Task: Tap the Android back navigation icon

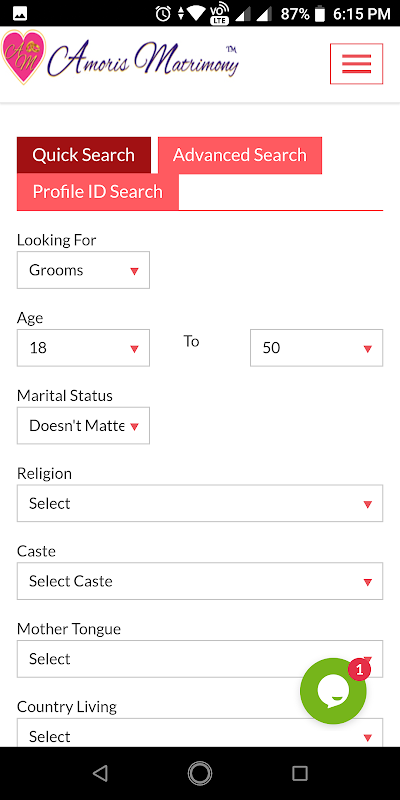Action: [100, 773]
